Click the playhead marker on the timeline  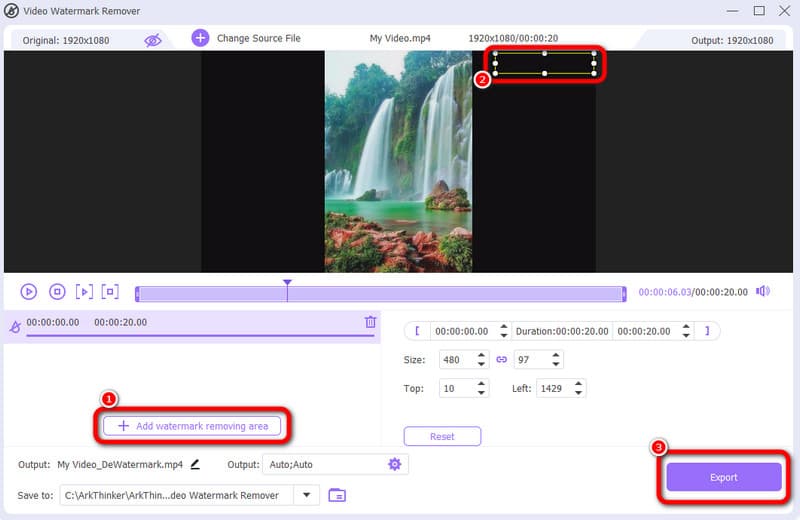(x=287, y=282)
